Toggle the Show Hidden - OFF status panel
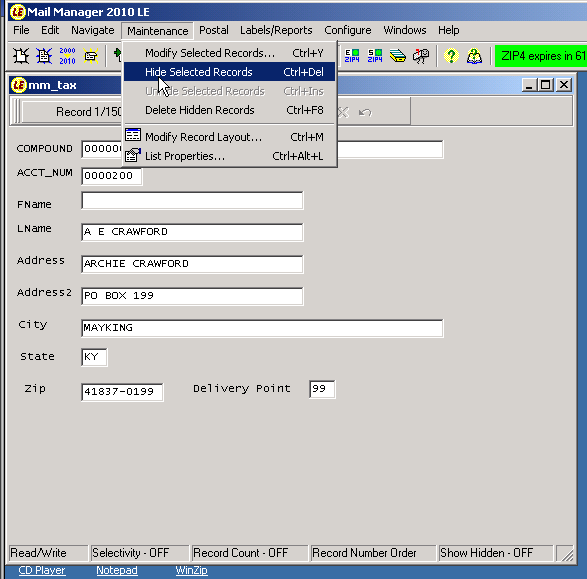The width and height of the screenshot is (587, 579). pos(496,553)
